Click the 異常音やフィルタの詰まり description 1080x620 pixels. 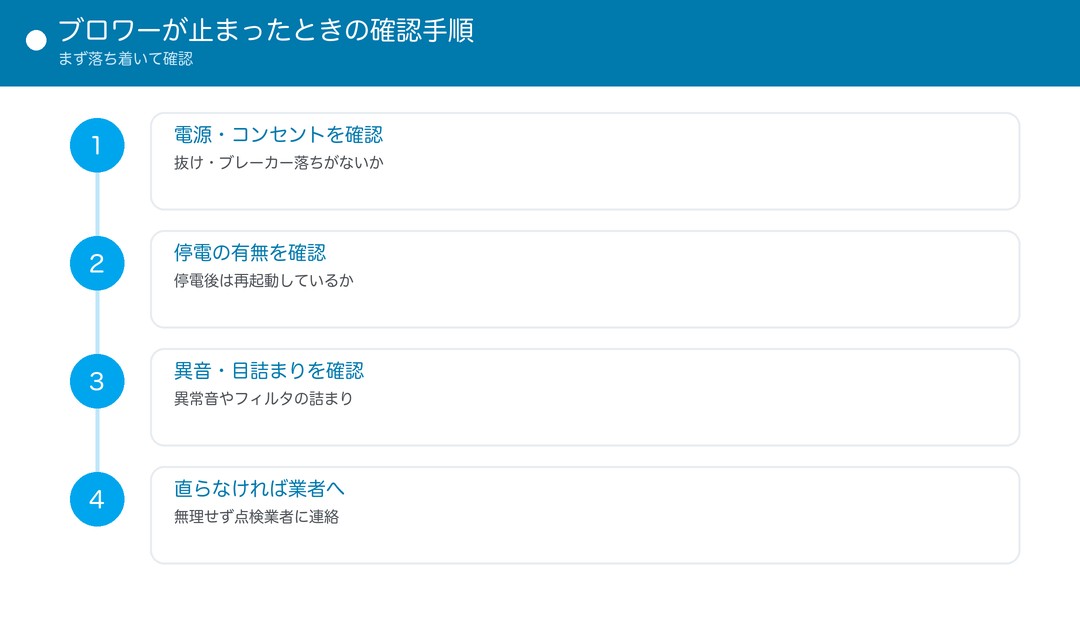[x=263, y=398]
